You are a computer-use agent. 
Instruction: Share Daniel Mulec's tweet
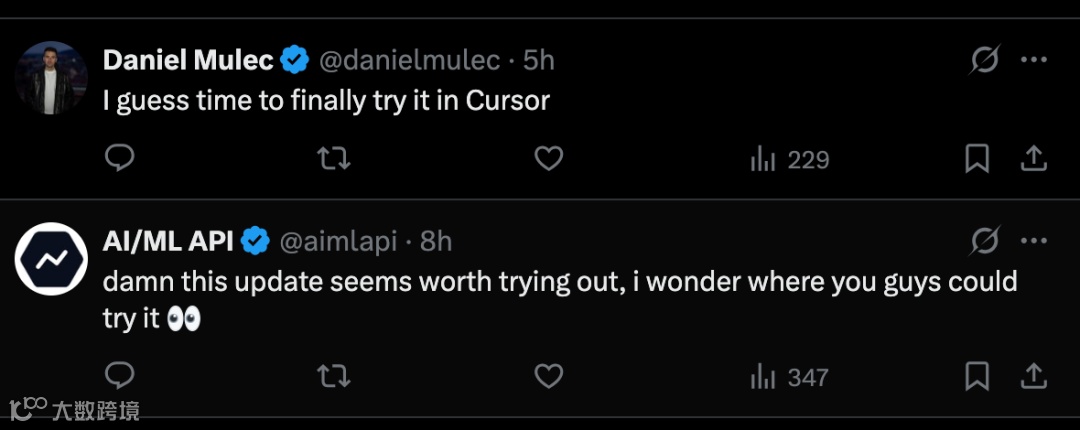coord(1033,159)
